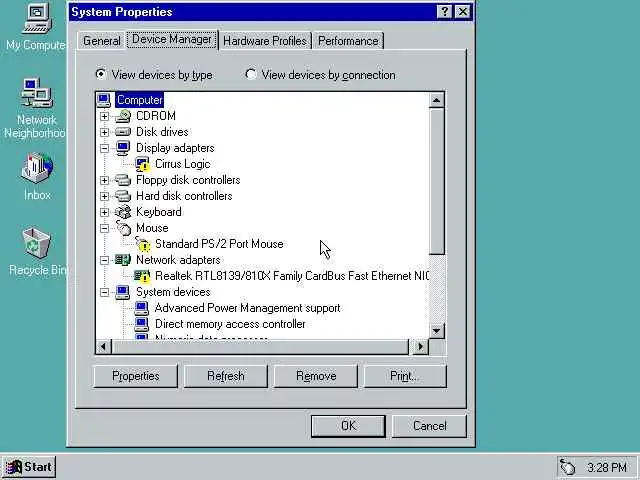The image size is (640, 480).
Task: Close the System Properties dialog
Action: point(462,12)
